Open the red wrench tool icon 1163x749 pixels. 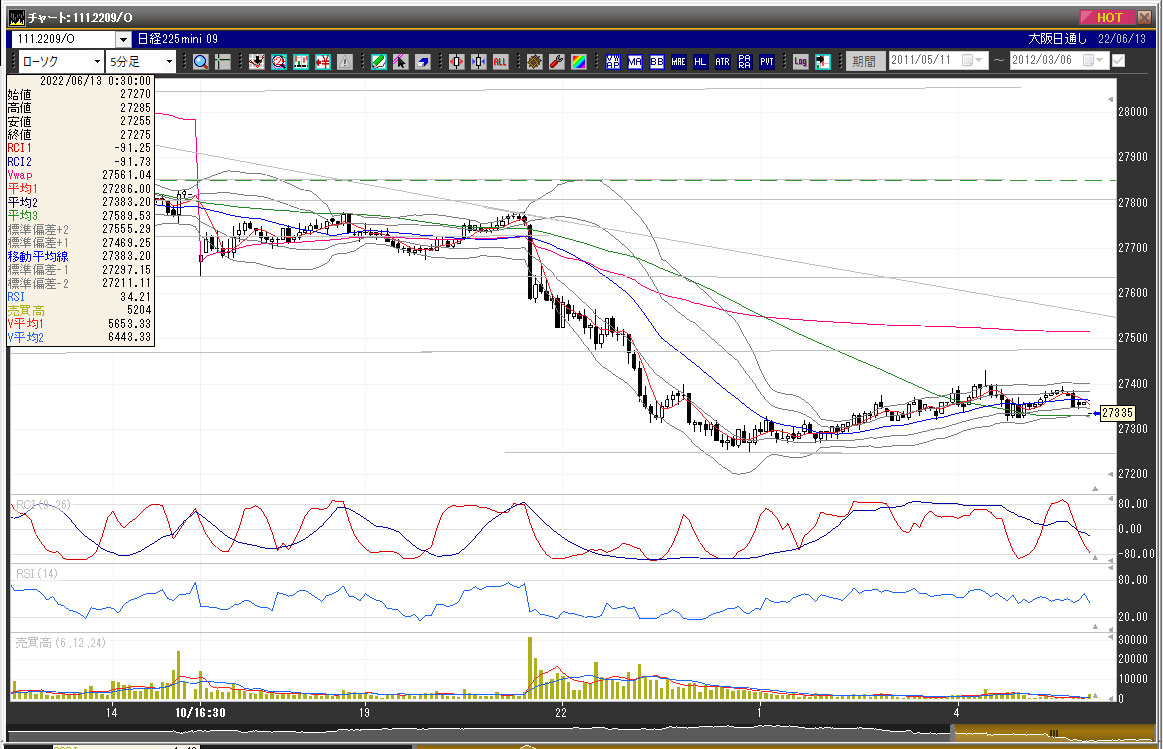(x=556, y=62)
